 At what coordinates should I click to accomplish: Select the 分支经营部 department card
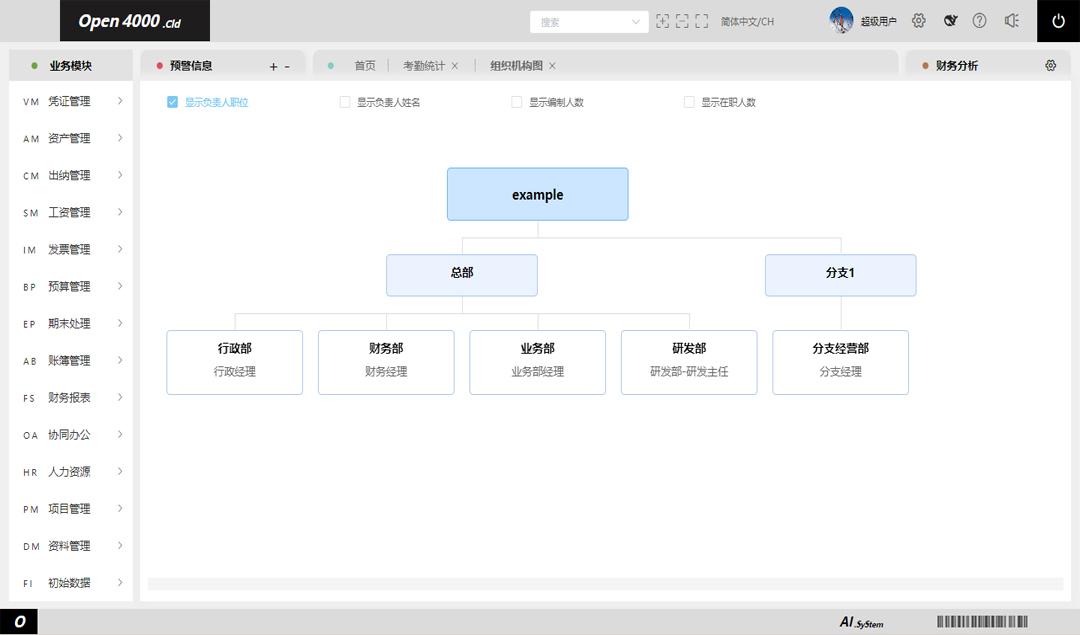(x=840, y=362)
